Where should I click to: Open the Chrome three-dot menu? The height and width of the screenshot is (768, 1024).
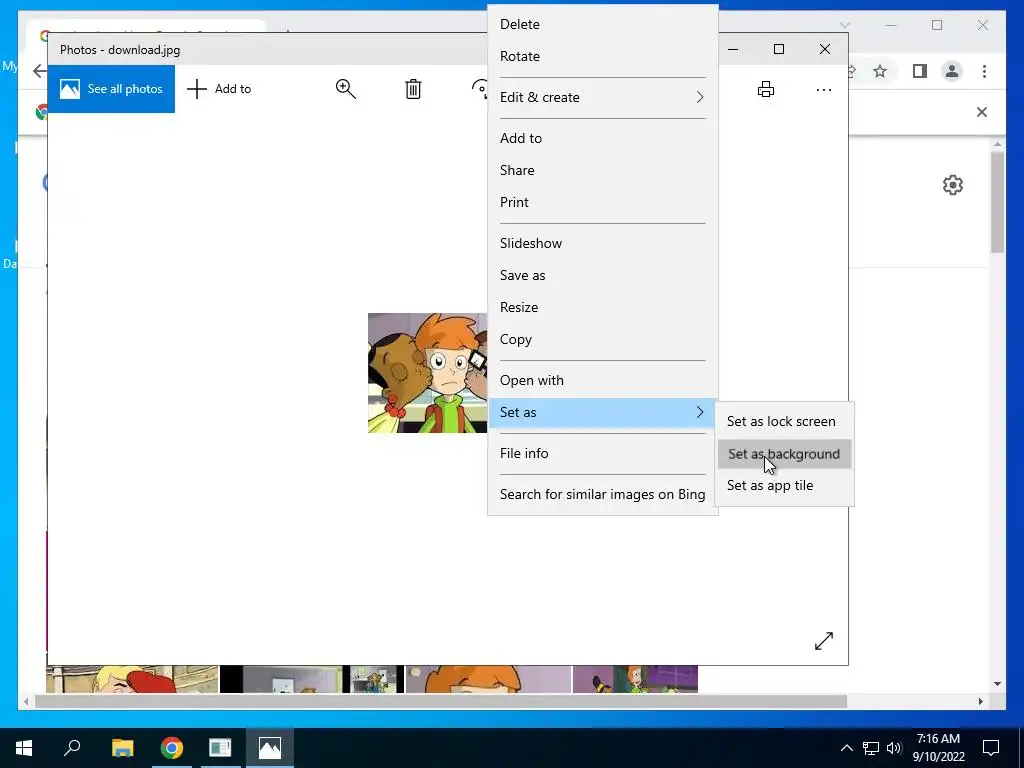(984, 71)
